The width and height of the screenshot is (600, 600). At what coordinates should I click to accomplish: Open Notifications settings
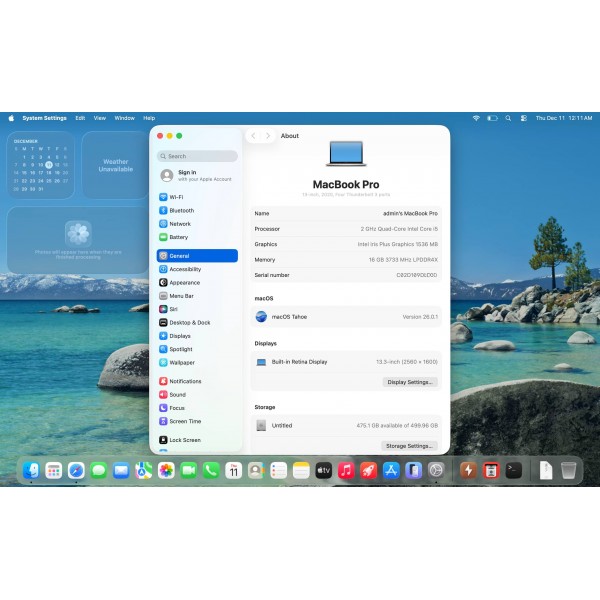pos(185,381)
